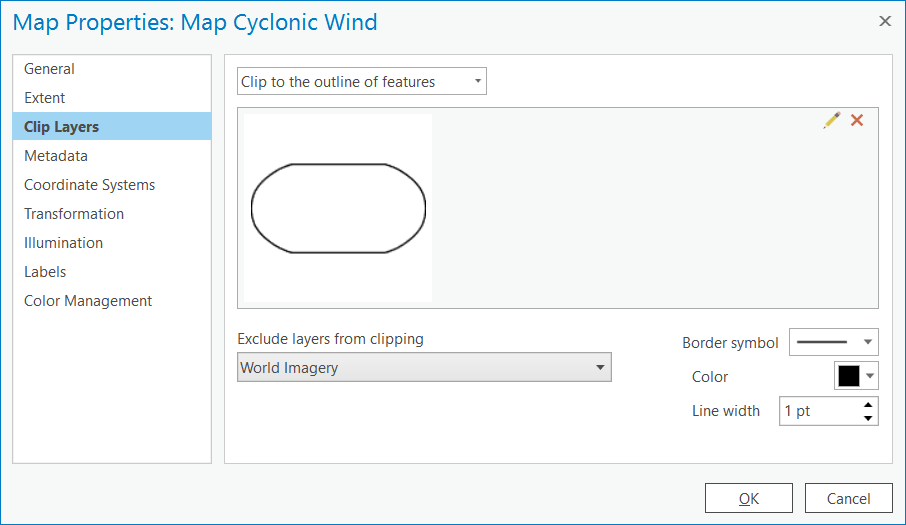
Task: Click the pencil edit clip shape icon
Action: [831, 120]
